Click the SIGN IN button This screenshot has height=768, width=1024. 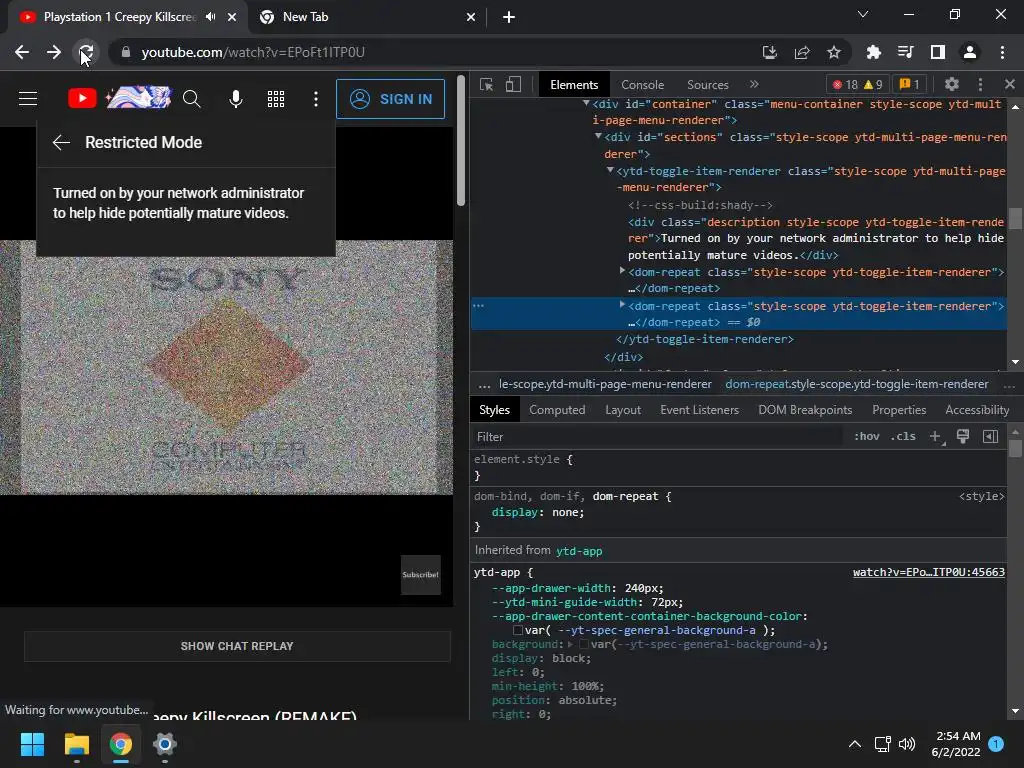coord(391,99)
